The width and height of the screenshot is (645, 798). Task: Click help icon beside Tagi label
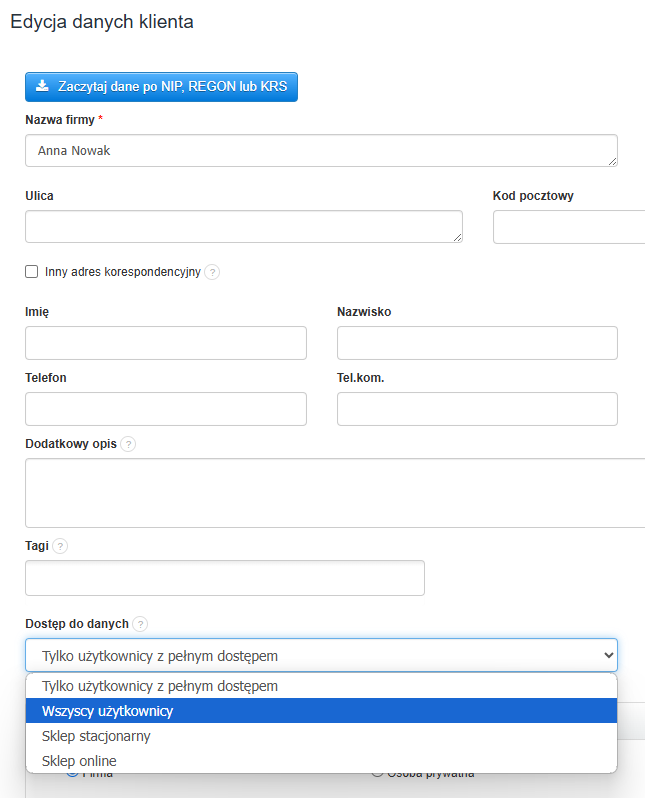(x=61, y=546)
